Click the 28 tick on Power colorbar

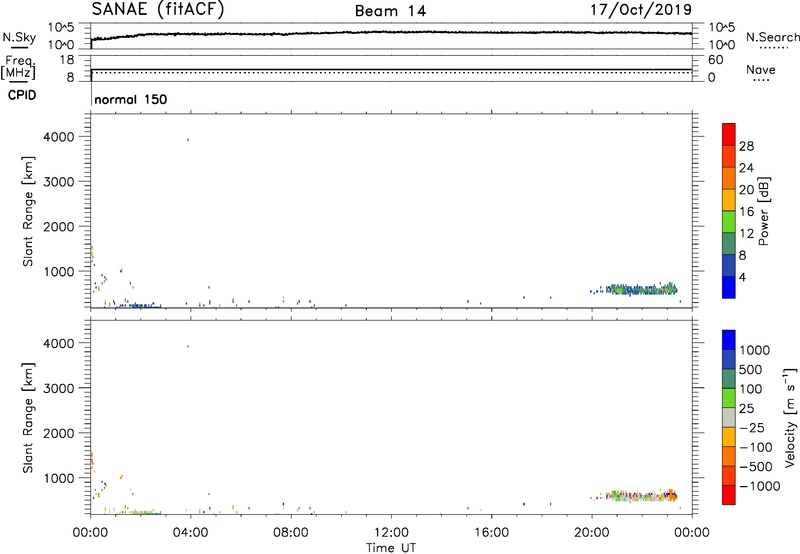point(746,146)
